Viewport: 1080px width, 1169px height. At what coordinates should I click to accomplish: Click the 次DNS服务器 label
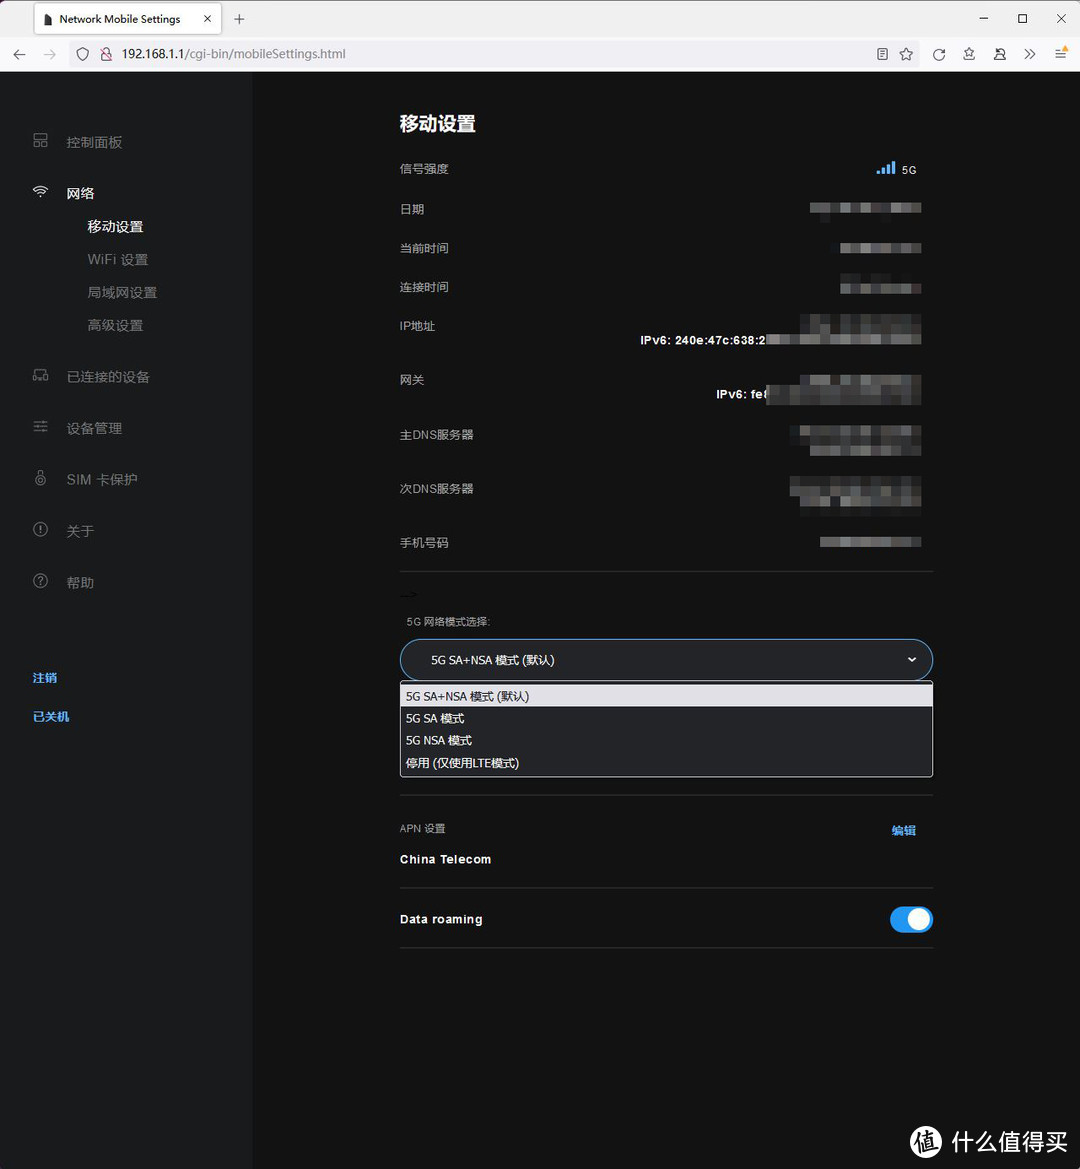(437, 489)
